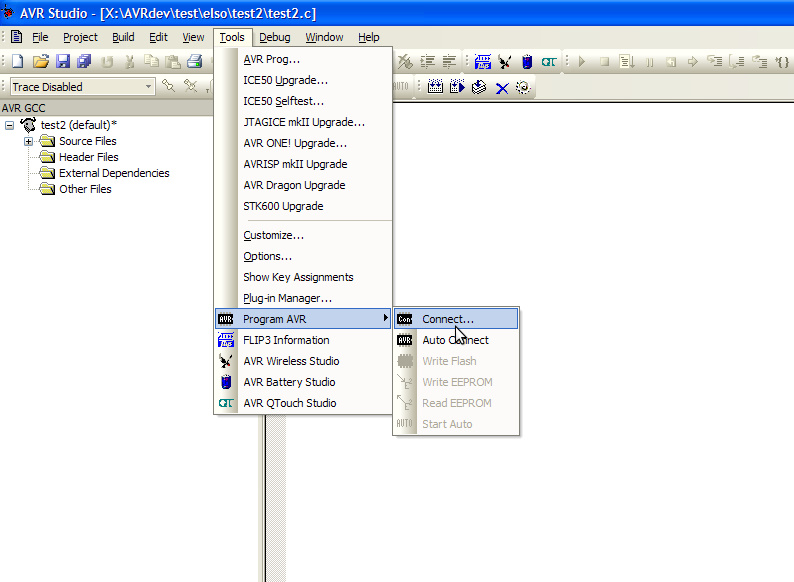Open the Build menu
This screenshot has width=794, height=582.
tap(123, 37)
